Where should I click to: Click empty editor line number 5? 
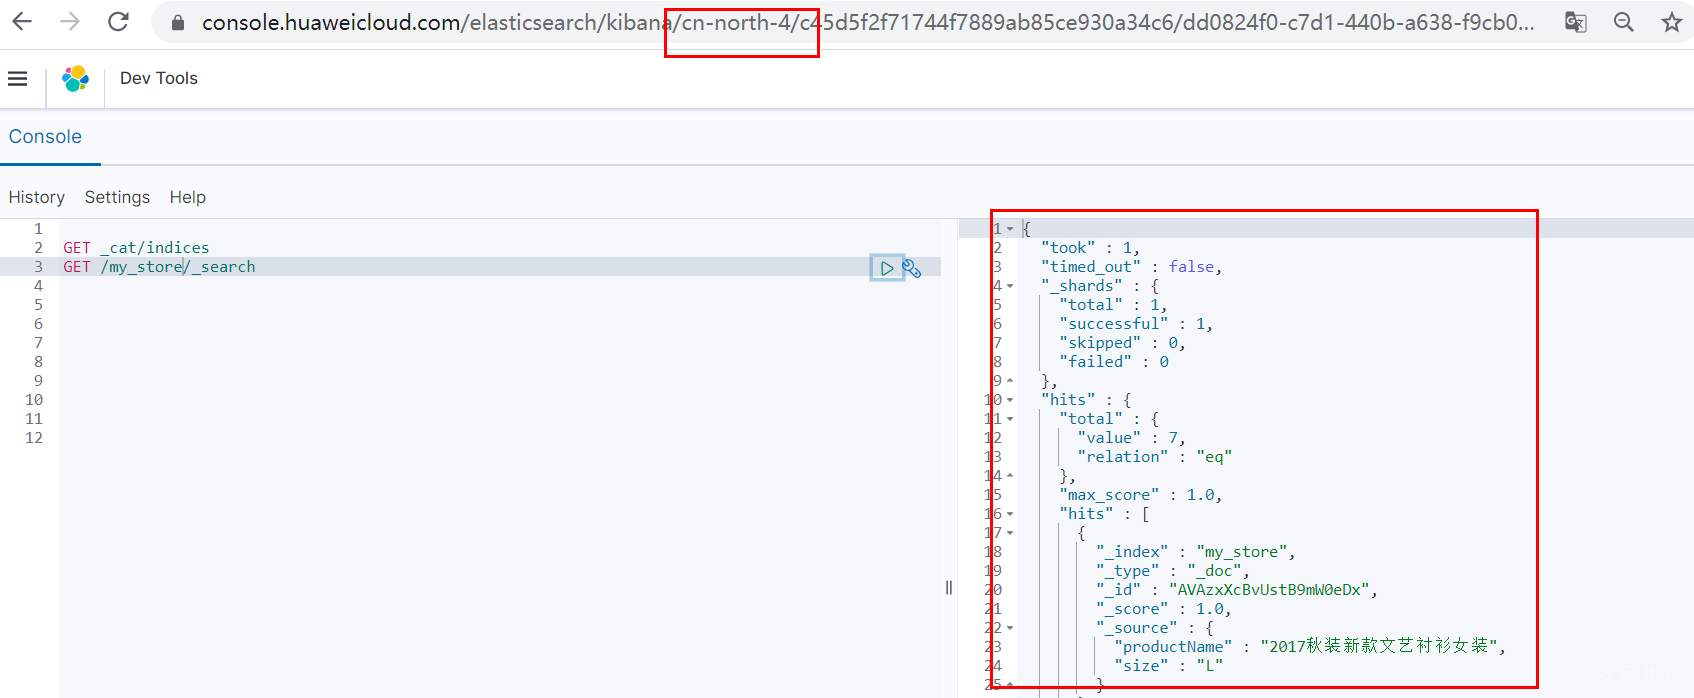tap(38, 305)
